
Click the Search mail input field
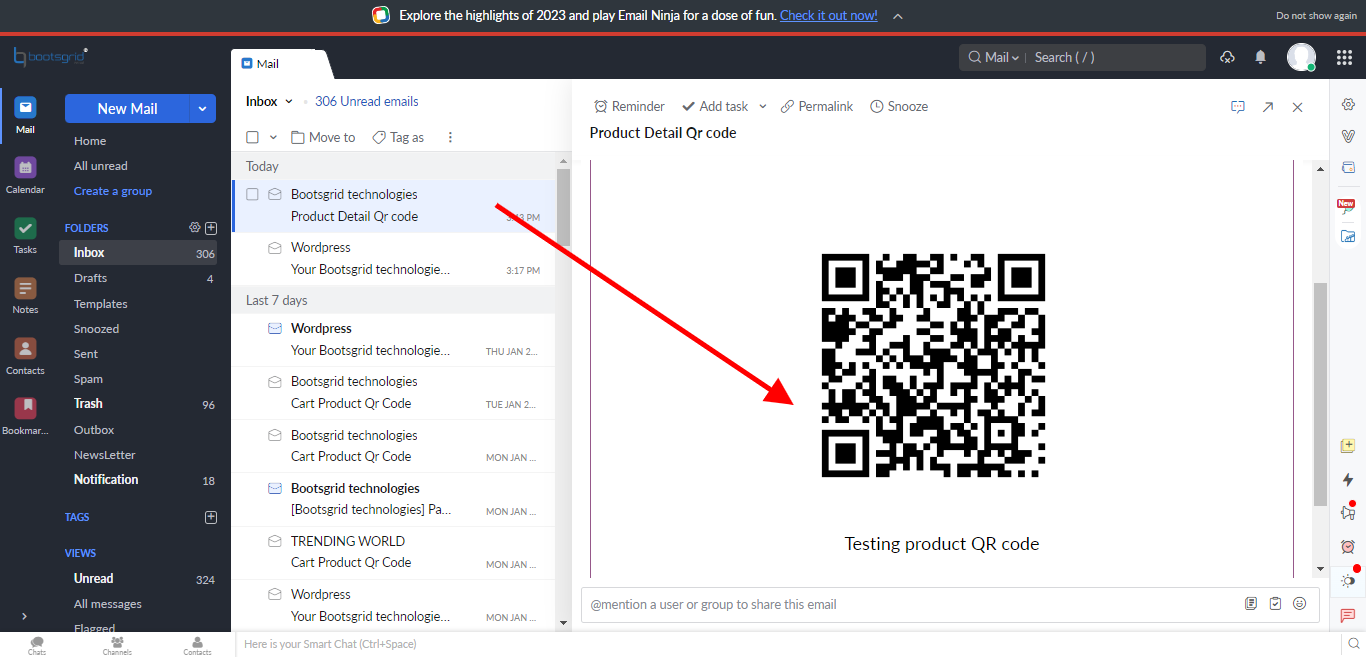click(1115, 57)
